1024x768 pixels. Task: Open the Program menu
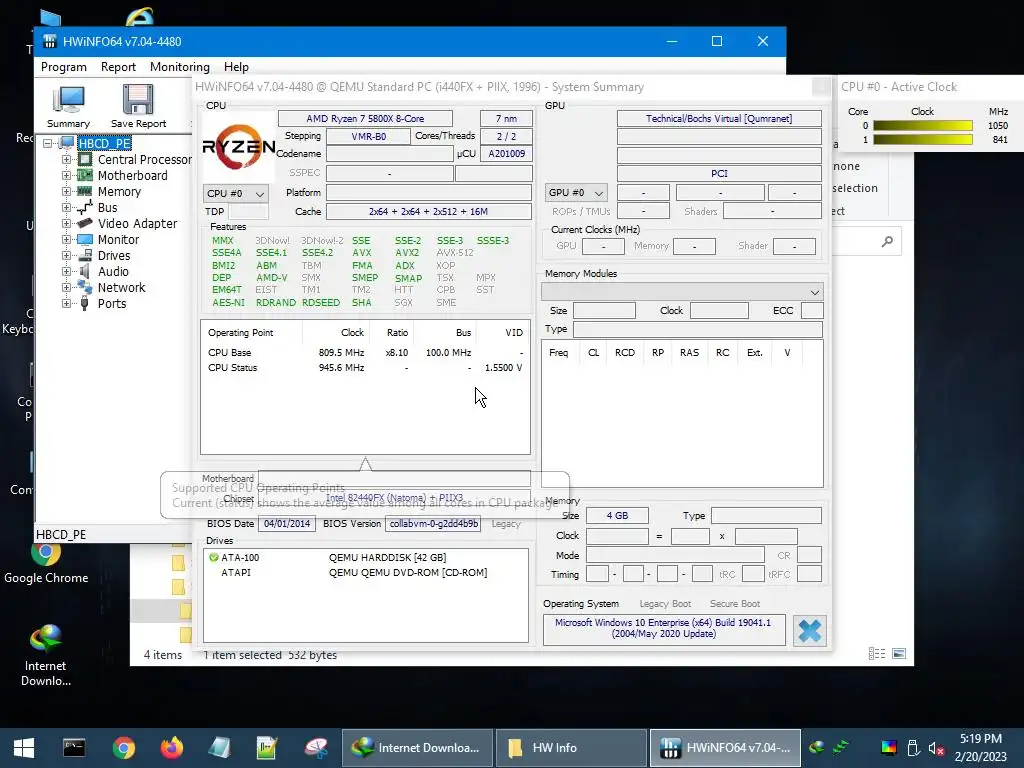[x=63, y=67]
